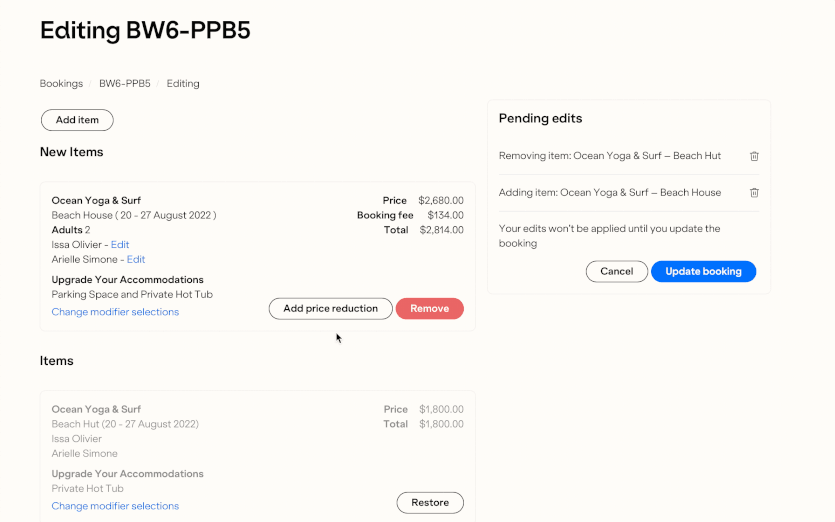
Task: Change modifier selections for Beach Hut item
Action: (x=115, y=506)
